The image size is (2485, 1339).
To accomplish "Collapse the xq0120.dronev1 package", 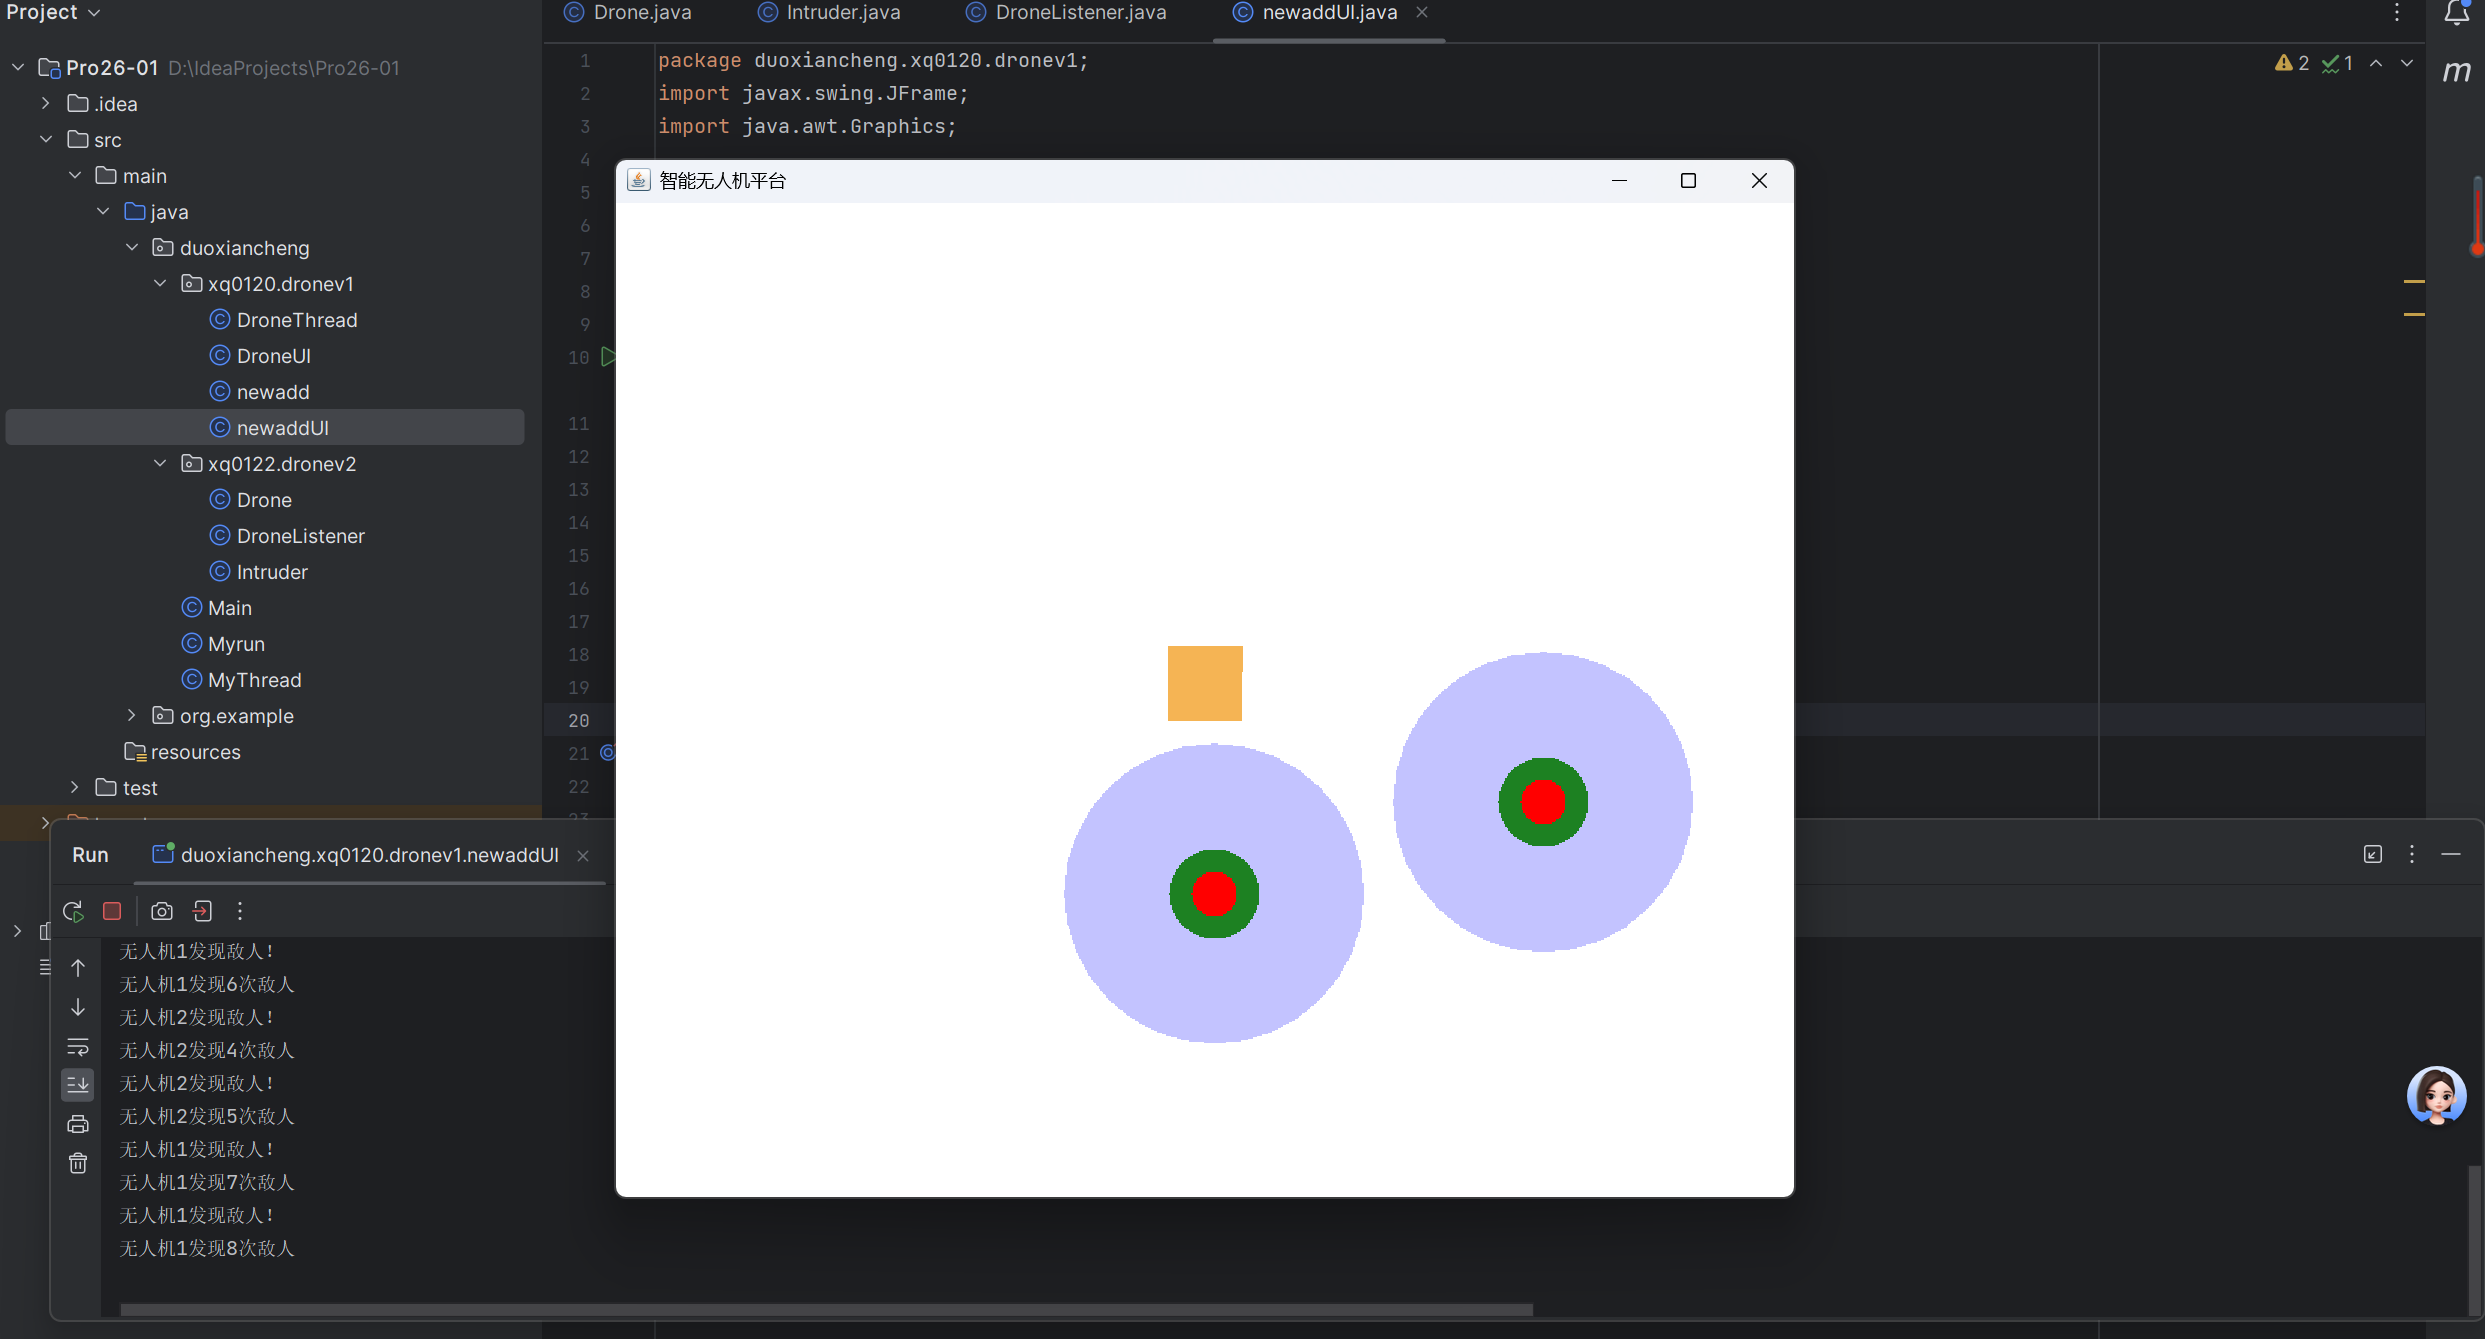I will 161,284.
